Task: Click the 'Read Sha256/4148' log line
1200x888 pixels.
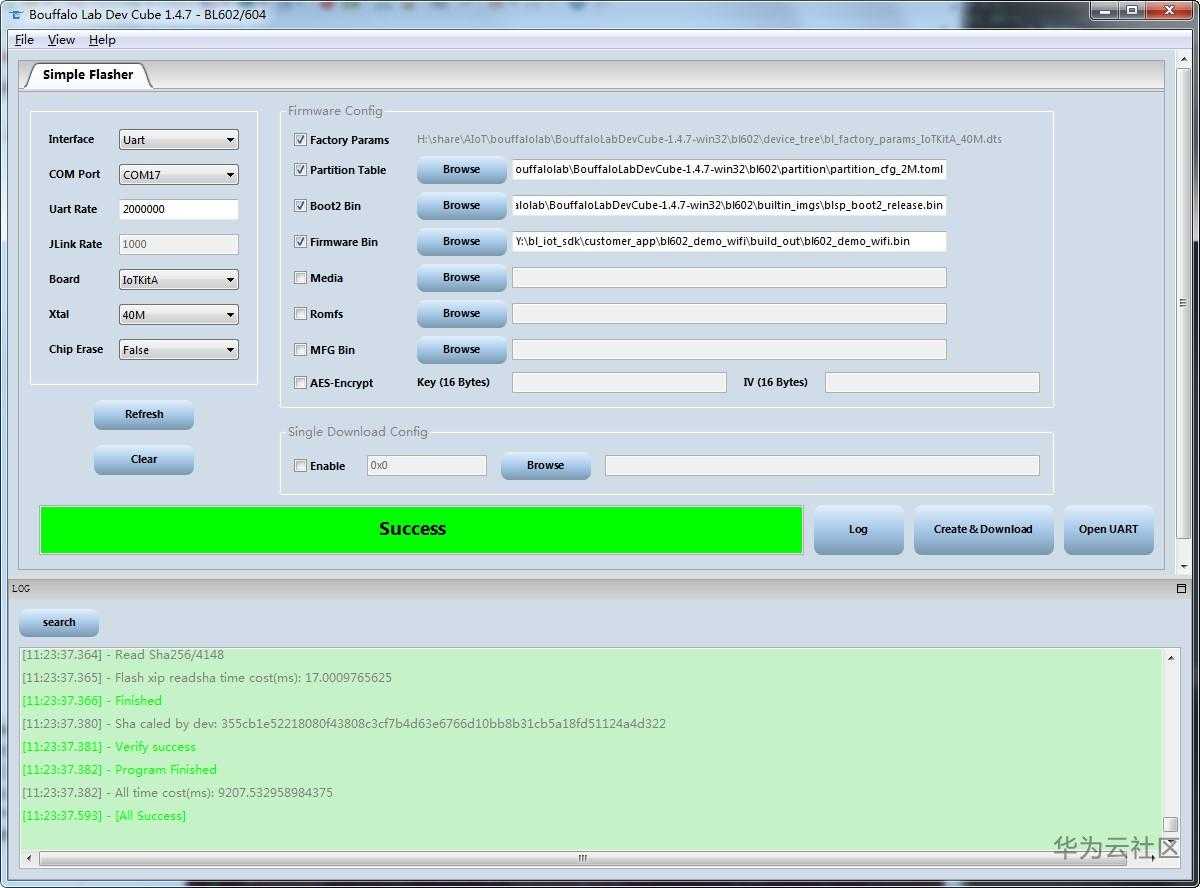Action: (x=123, y=655)
